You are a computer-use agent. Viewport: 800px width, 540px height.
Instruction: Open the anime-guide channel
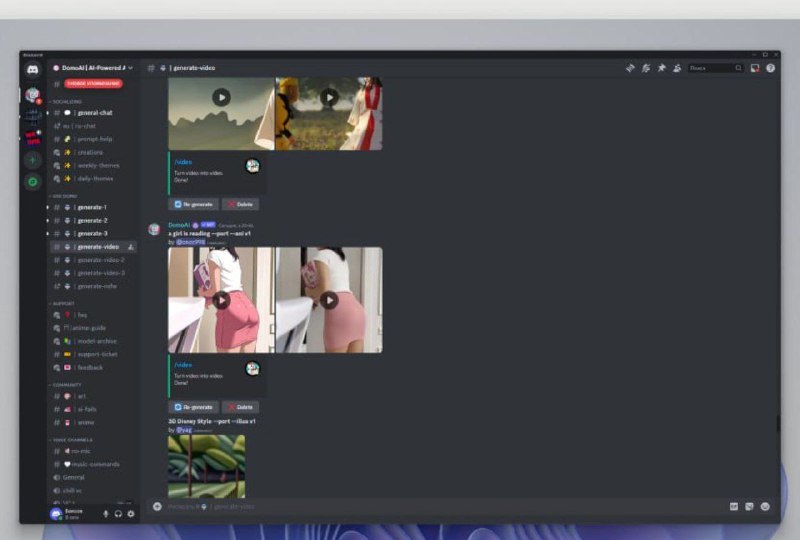pyautogui.click(x=93, y=328)
